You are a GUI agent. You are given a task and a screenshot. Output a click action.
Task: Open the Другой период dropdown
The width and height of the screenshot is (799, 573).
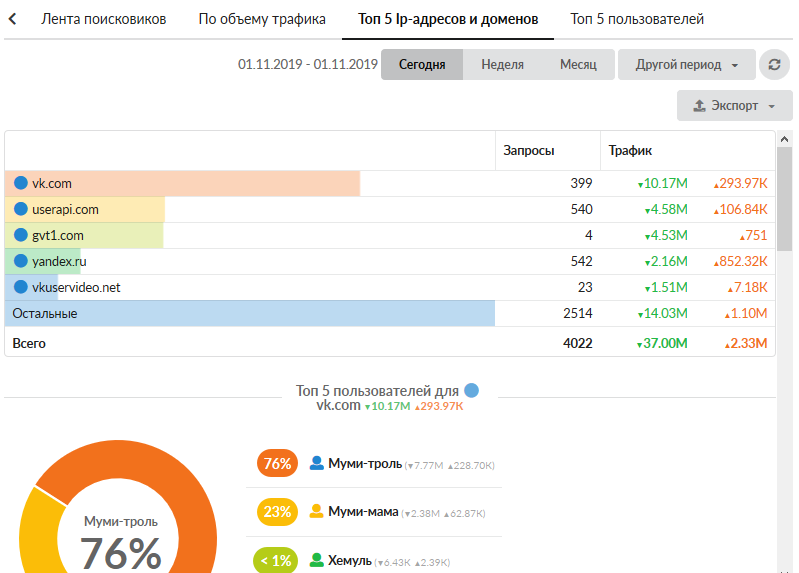(x=686, y=65)
